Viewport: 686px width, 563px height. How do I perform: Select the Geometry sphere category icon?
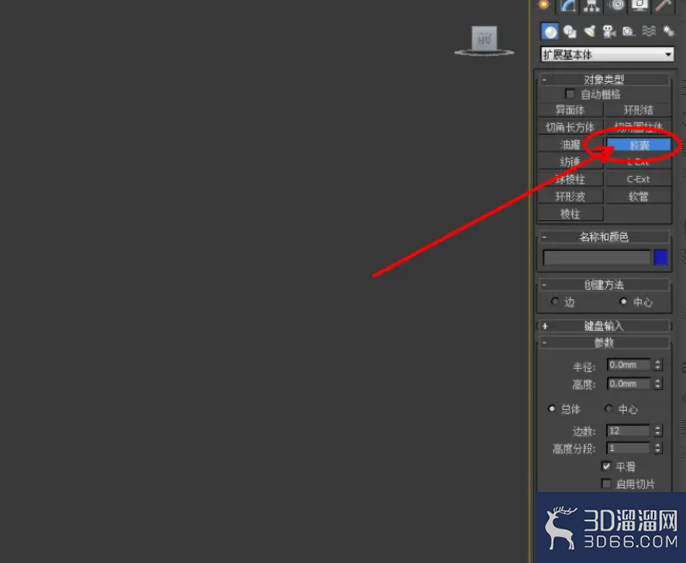(x=550, y=31)
